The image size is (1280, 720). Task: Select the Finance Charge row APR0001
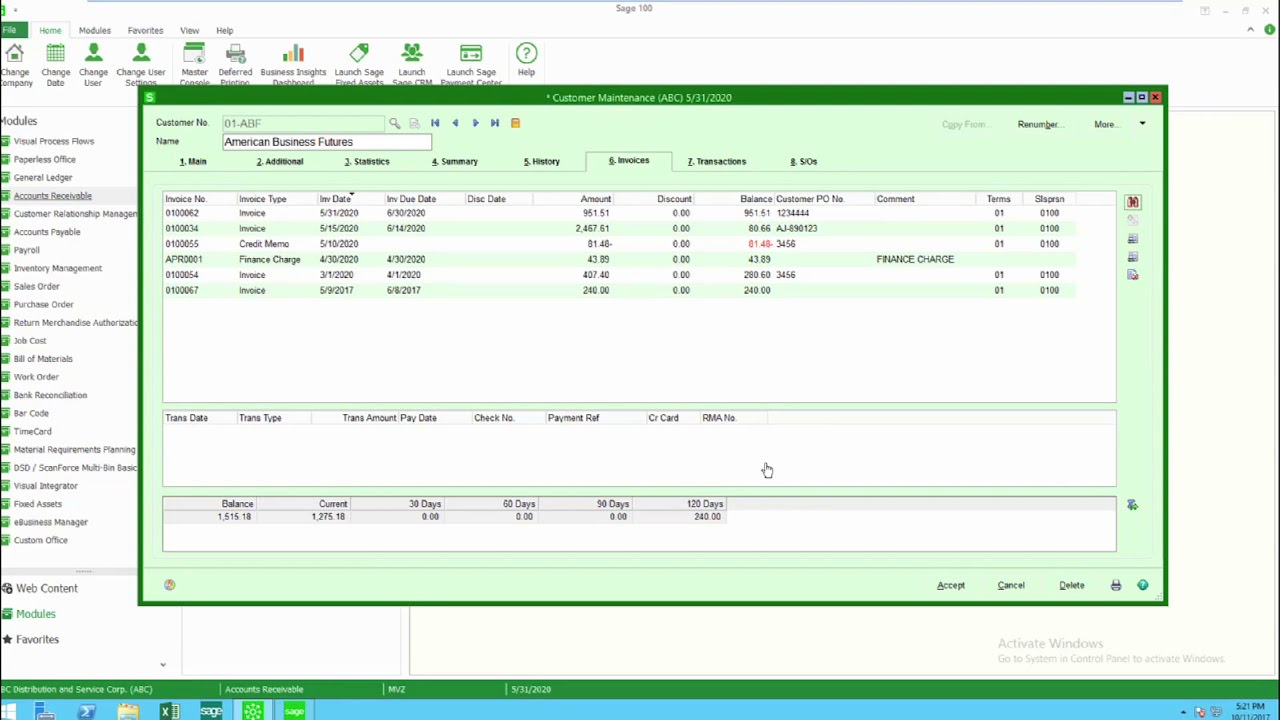620,259
